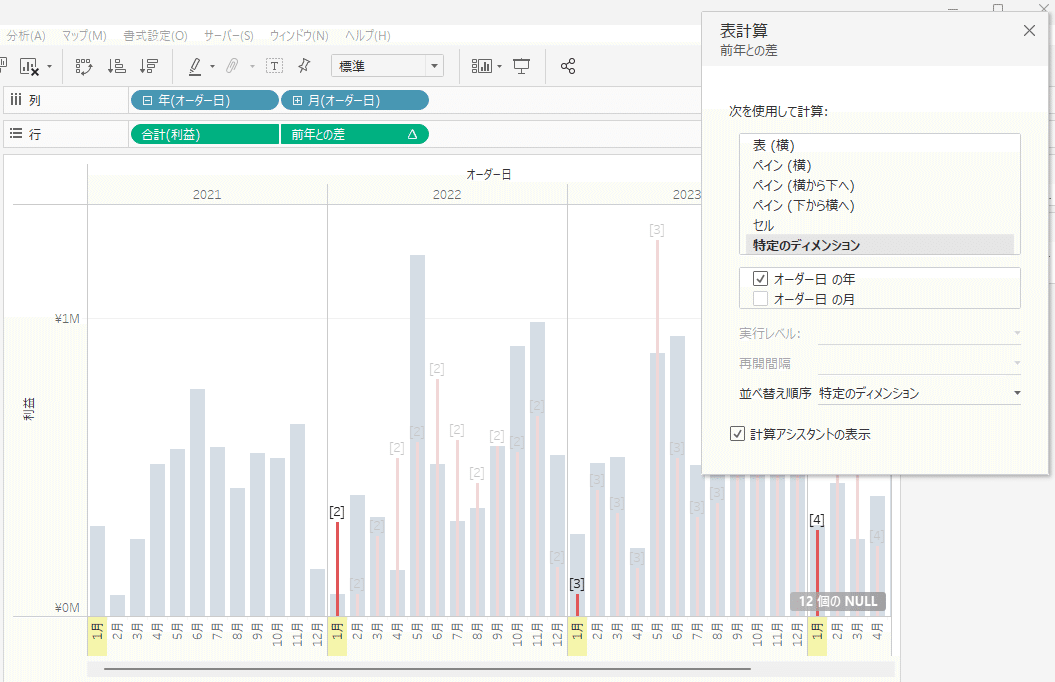Expand the 月(オーダー日) pill plus icon
Screen dimensions: 1055x682
(297, 100)
